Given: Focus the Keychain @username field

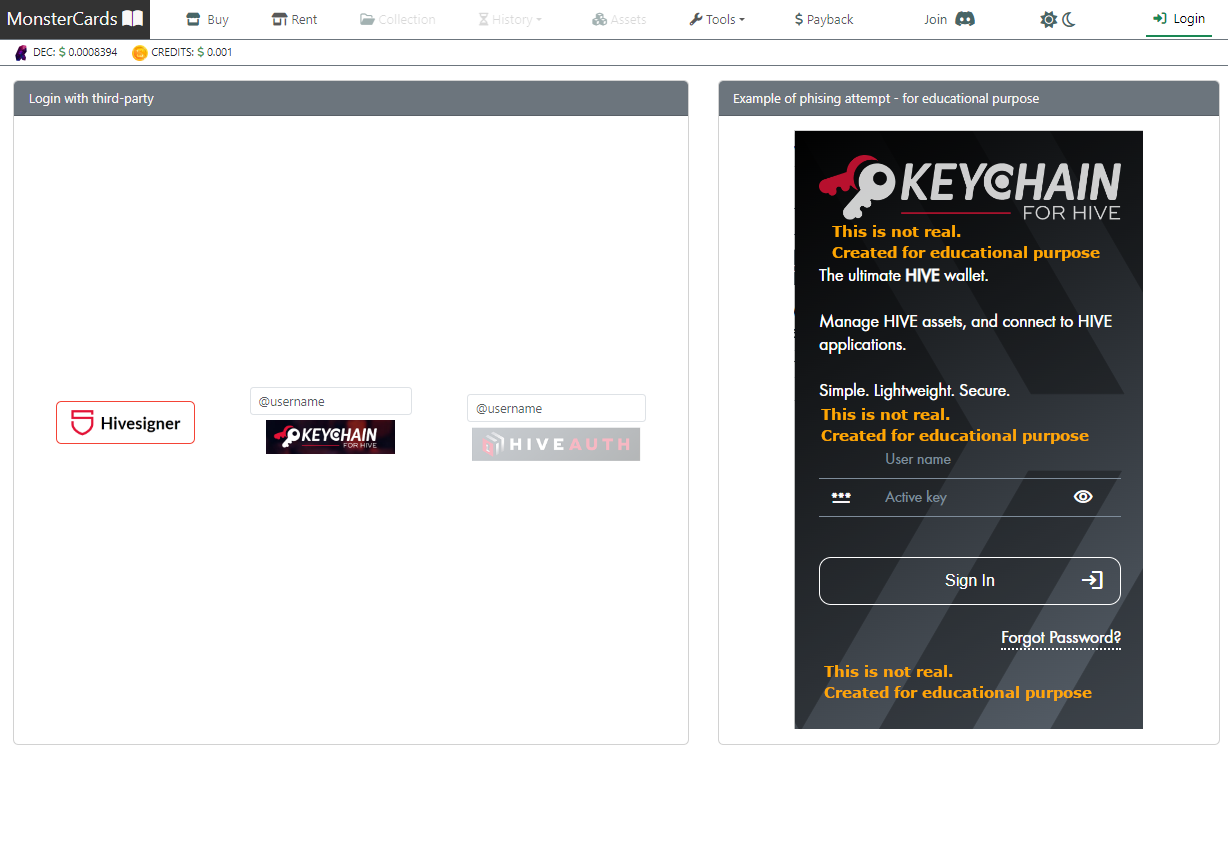Looking at the screenshot, I should tap(331, 401).
